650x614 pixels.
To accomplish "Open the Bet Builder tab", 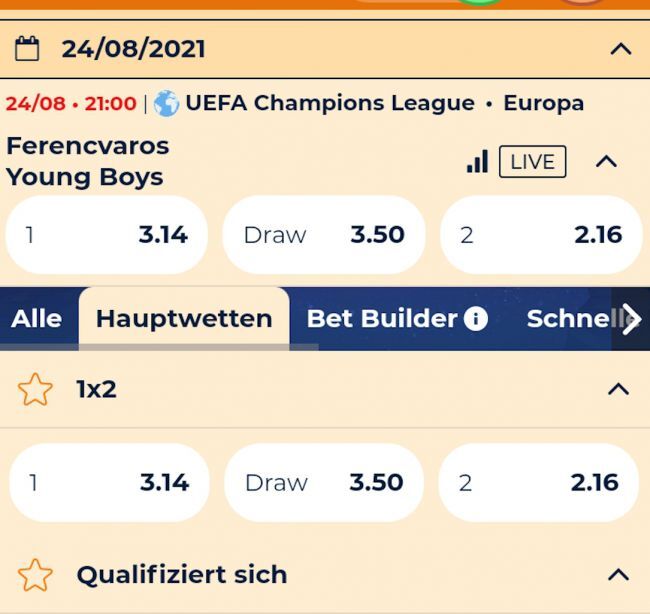I will [x=382, y=319].
